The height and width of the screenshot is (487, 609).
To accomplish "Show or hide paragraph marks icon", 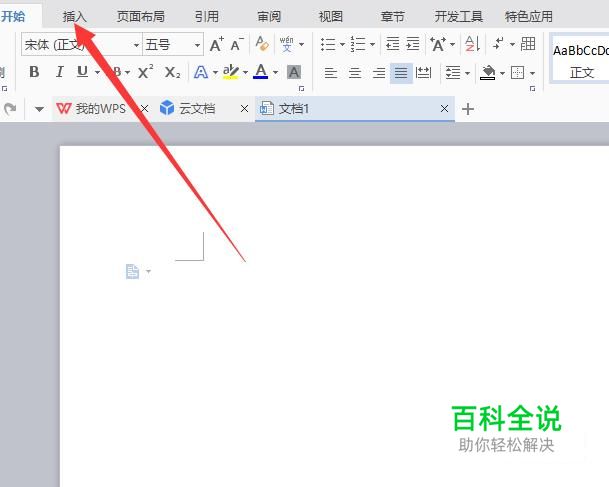I will tap(499, 43).
